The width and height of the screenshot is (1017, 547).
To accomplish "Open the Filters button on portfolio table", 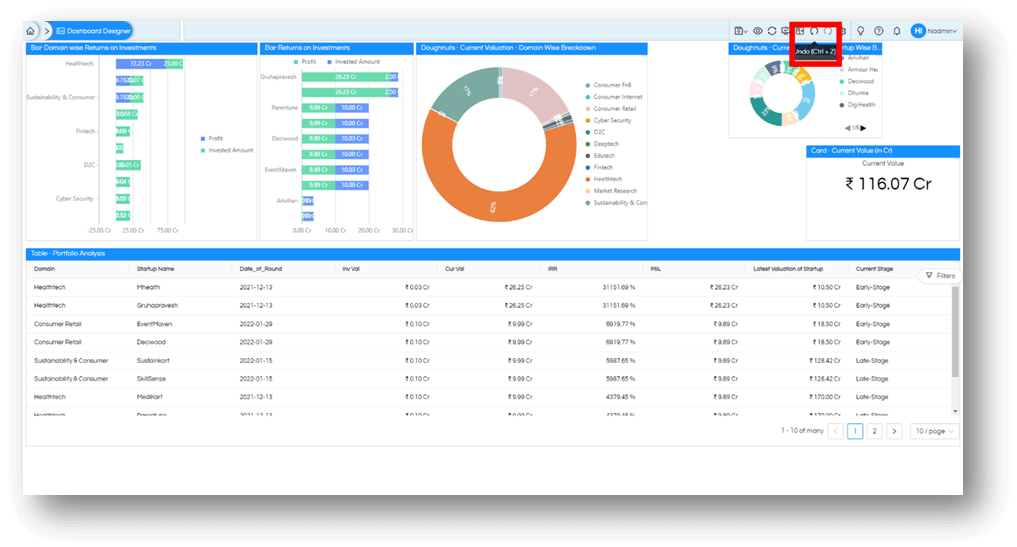I will pos(940,276).
